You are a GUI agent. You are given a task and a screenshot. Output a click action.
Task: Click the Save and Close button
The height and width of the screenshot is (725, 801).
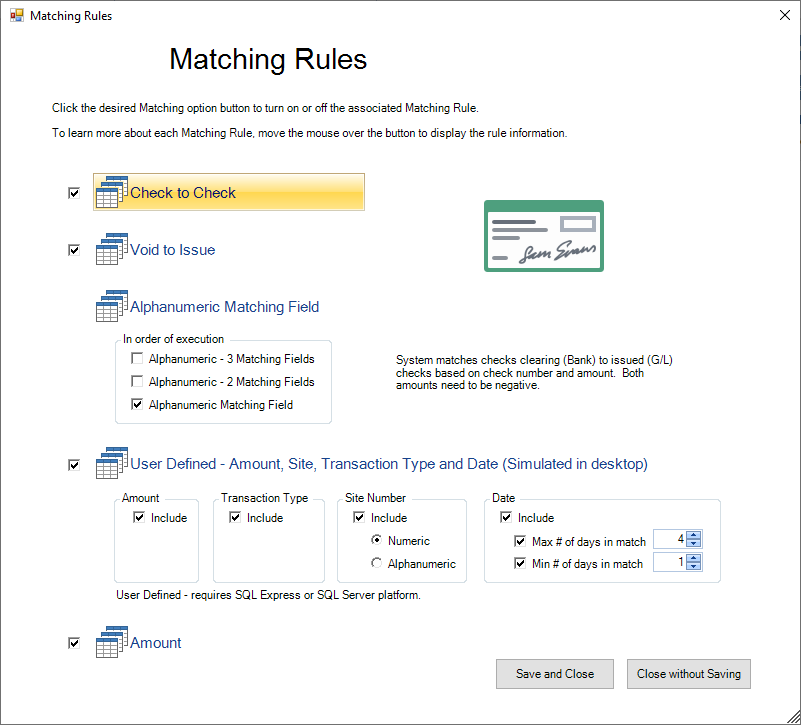tap(555, 674)
